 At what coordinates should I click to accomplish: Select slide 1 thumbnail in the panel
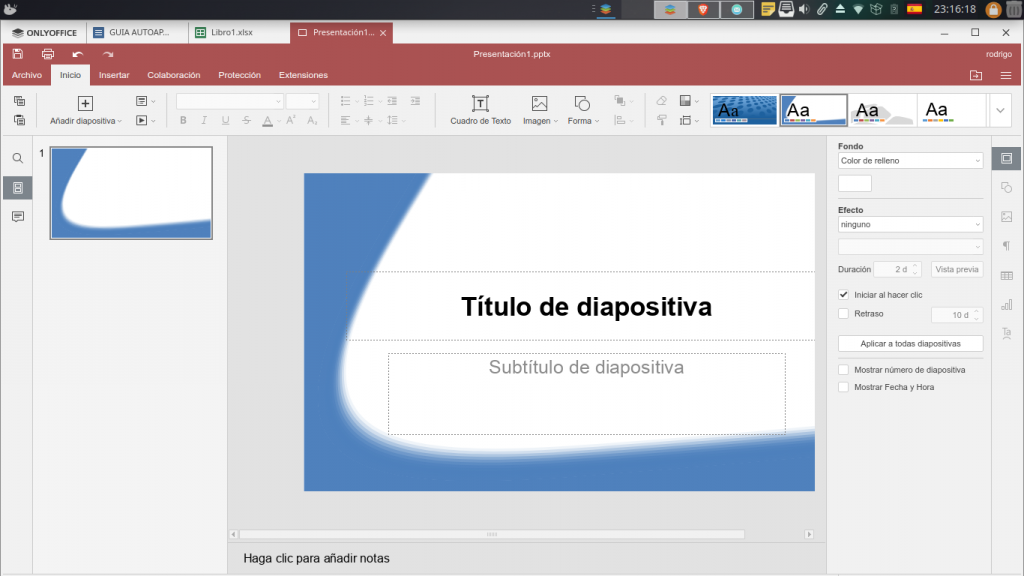(131, 193)
